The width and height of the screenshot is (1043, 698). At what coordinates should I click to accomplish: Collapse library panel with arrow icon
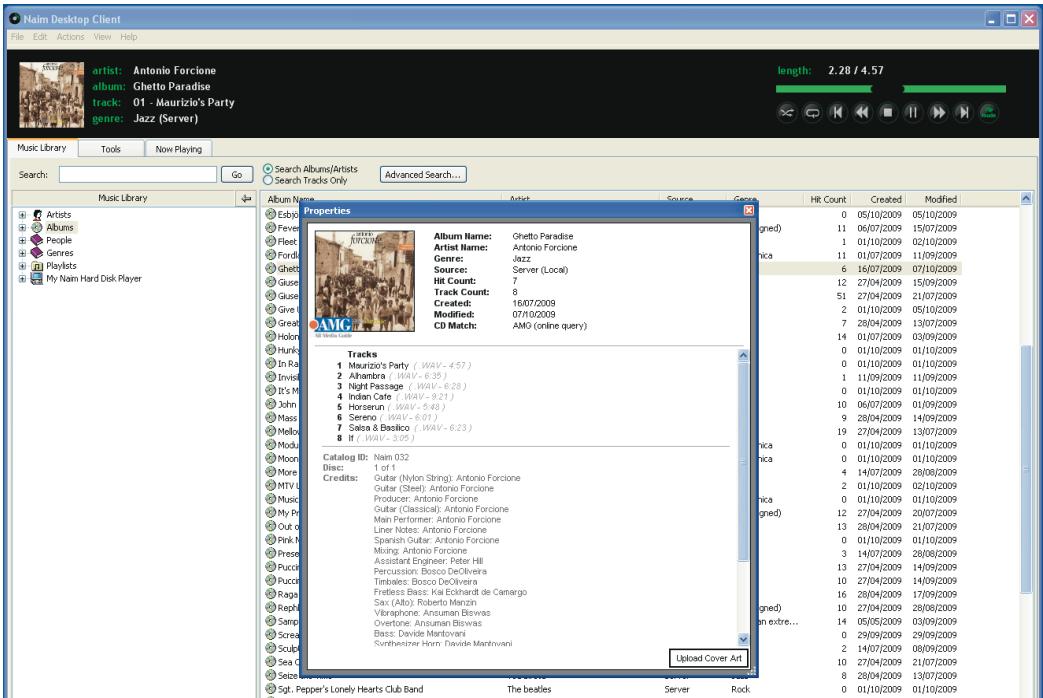pyautogui.click(x=246, y=198)
